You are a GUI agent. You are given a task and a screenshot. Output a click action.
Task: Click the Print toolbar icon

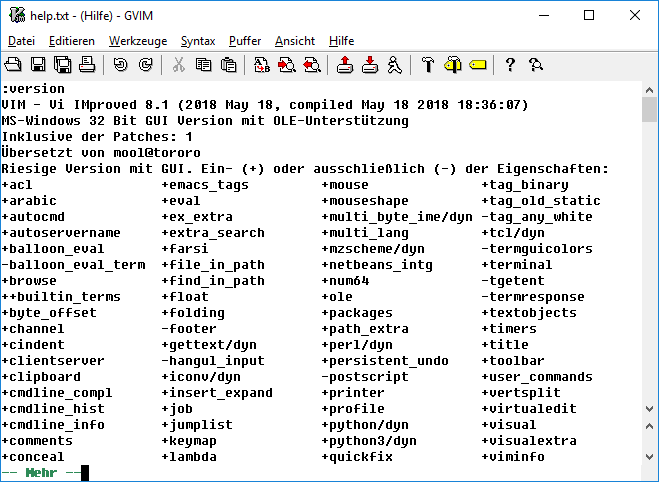[87, 65]
